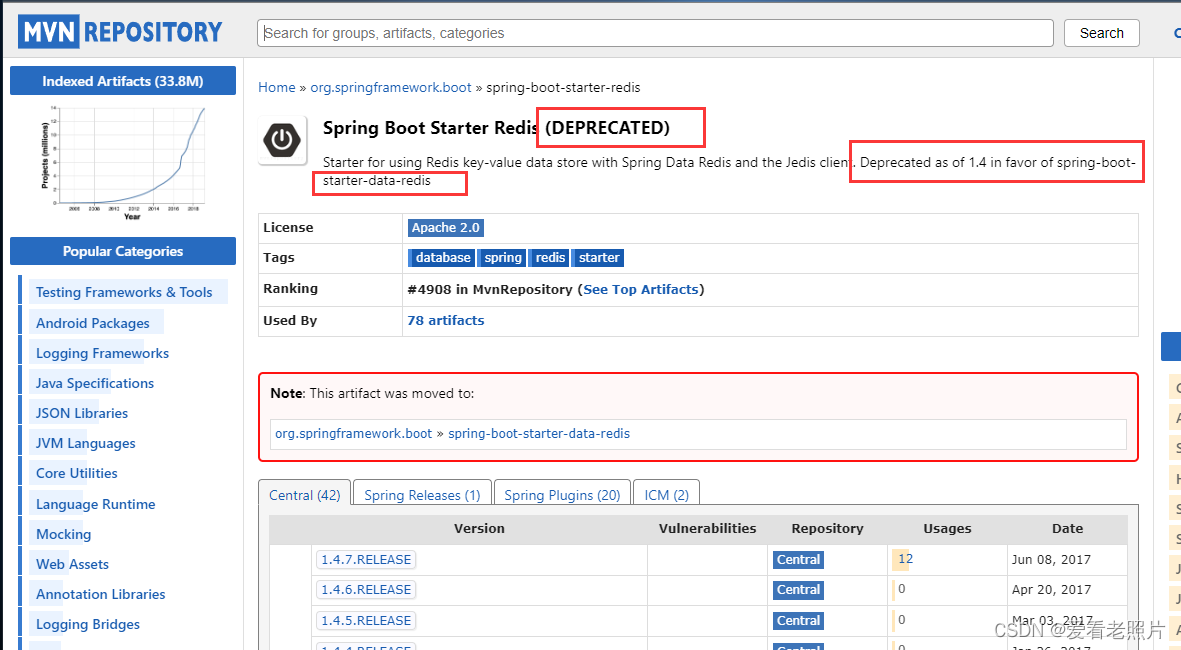Focus the artifact search input field
1181x650 pixels.
coord(655,33)
